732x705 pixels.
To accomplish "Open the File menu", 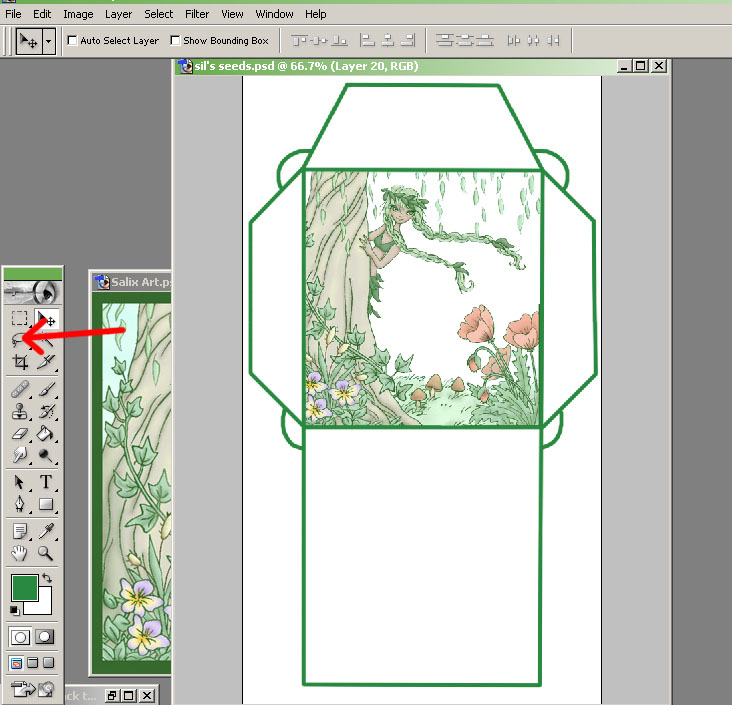I will 13,14.
